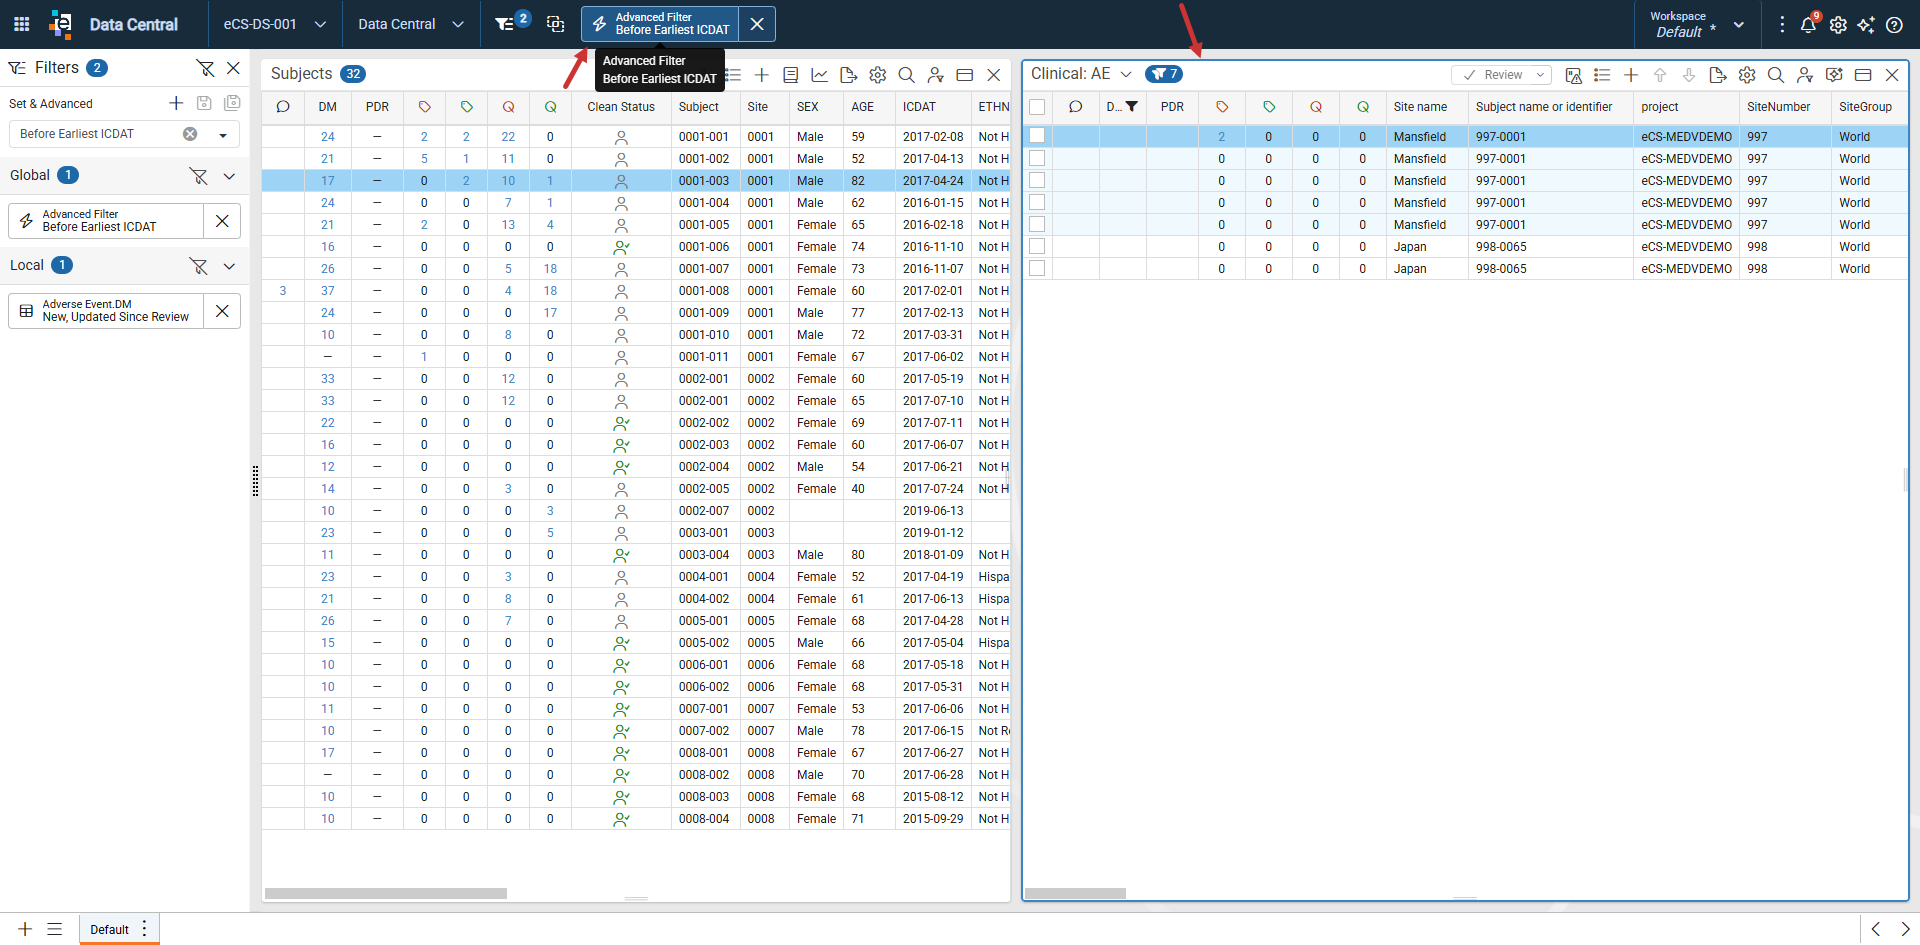Image resolution: width=1920 pixels, height=945 pixels.
Task: Open the Workspace Default dropdown
Action: [1697, 24]
